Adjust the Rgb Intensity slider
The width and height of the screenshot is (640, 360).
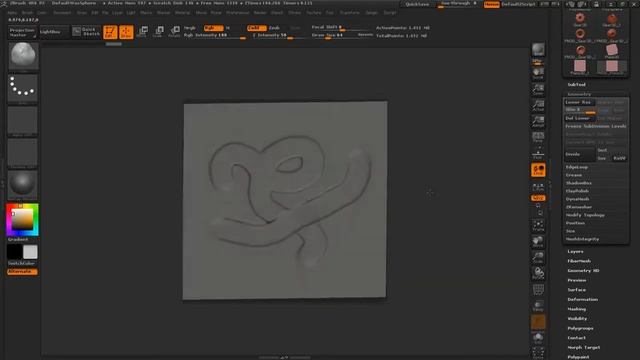point(214,36)
